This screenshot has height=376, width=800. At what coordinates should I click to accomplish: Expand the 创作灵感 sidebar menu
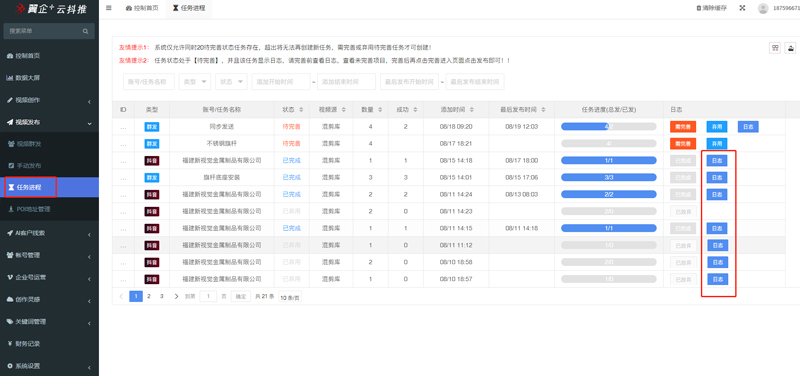pyautogui.click(x=49, y=299)
